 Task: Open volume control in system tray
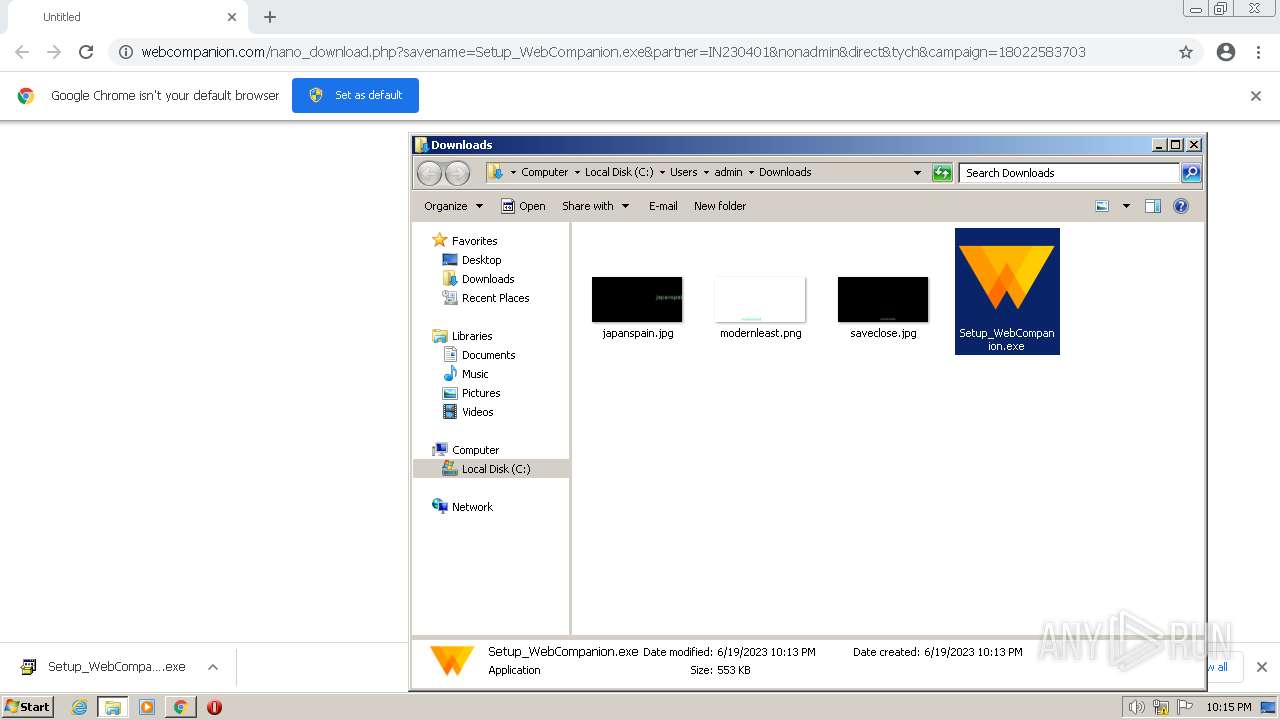coord(1137,707)
